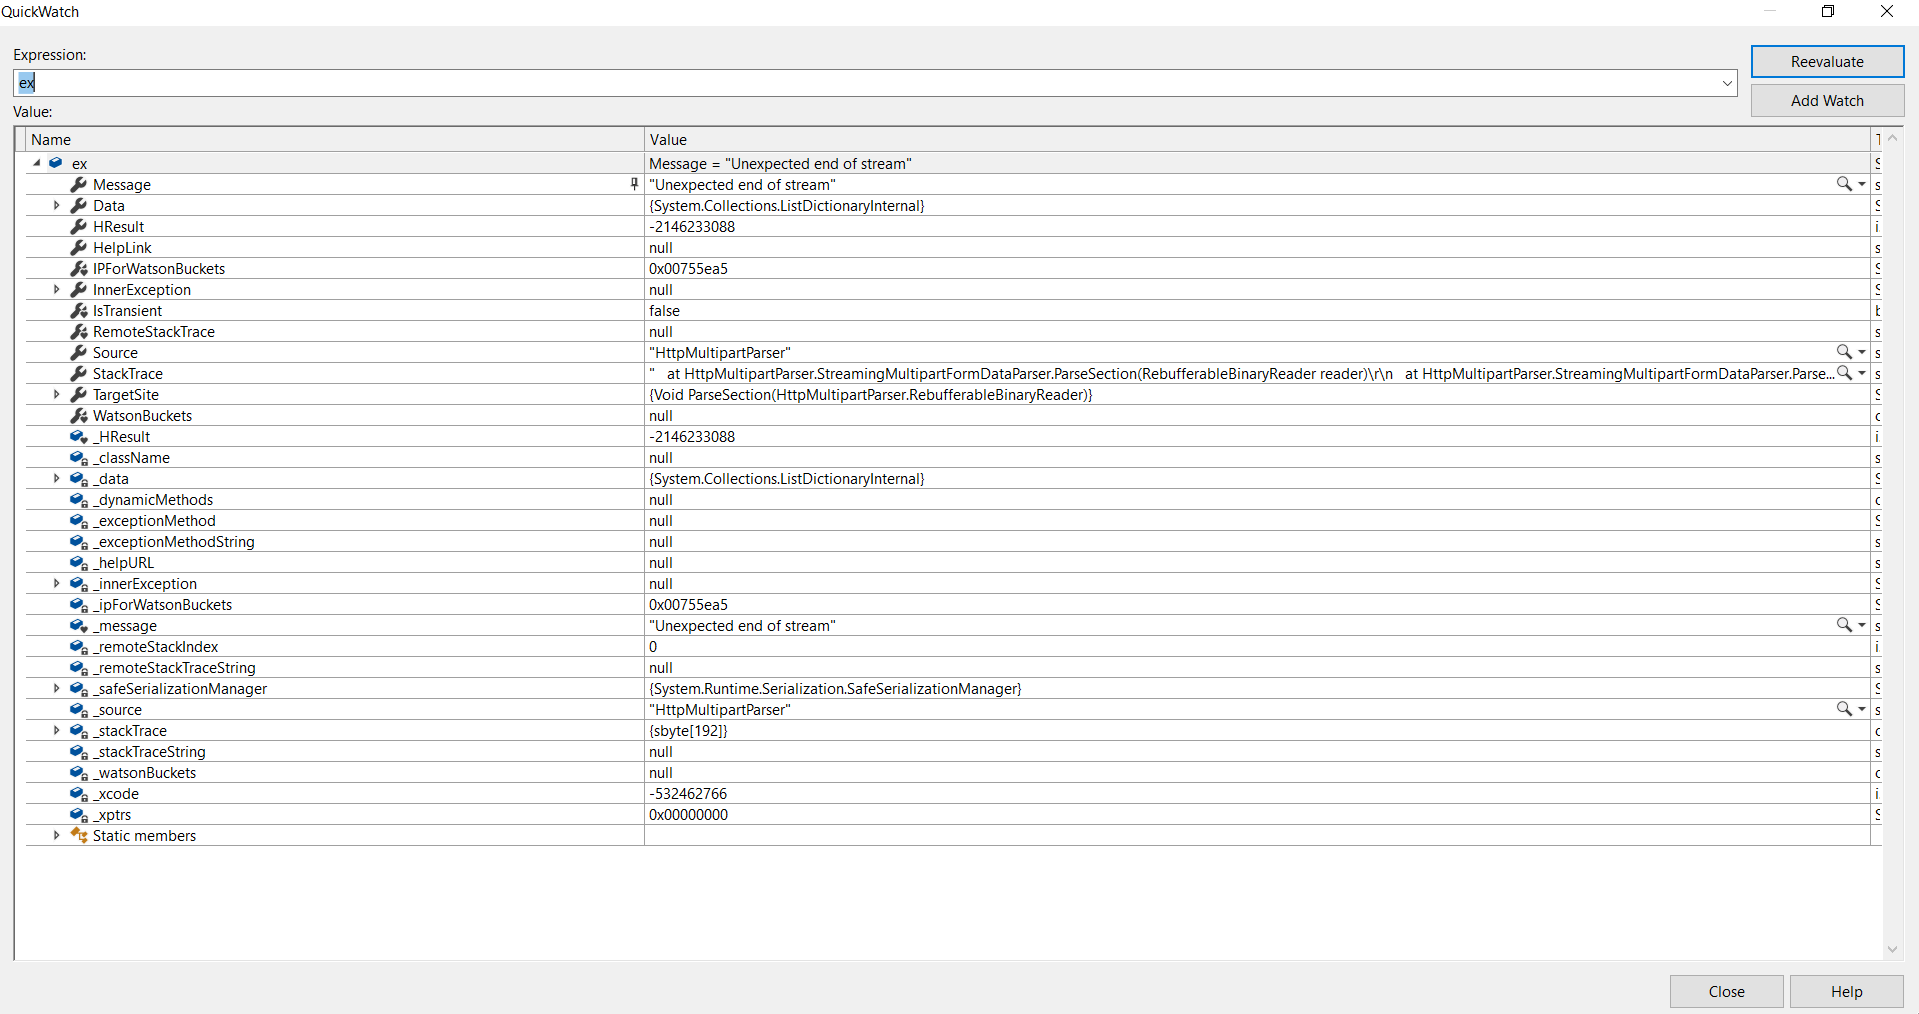Click the ex exception icon
The width and height of the screenshot is (1919, 1014).
(x=56, y=163)
